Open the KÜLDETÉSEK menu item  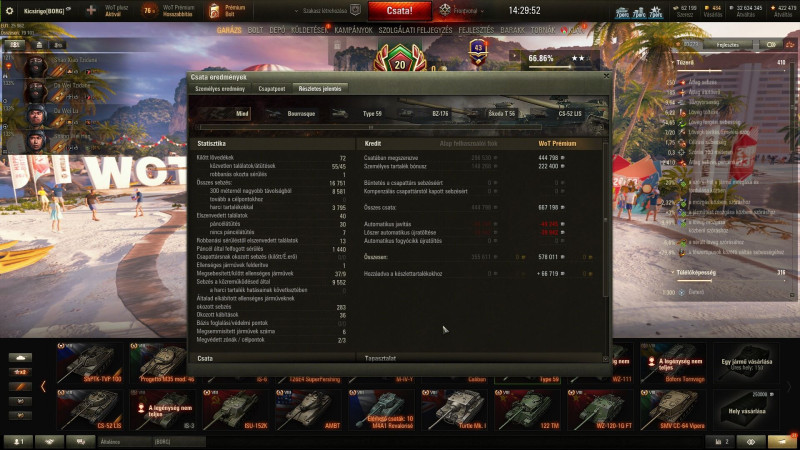click(309, 30)
